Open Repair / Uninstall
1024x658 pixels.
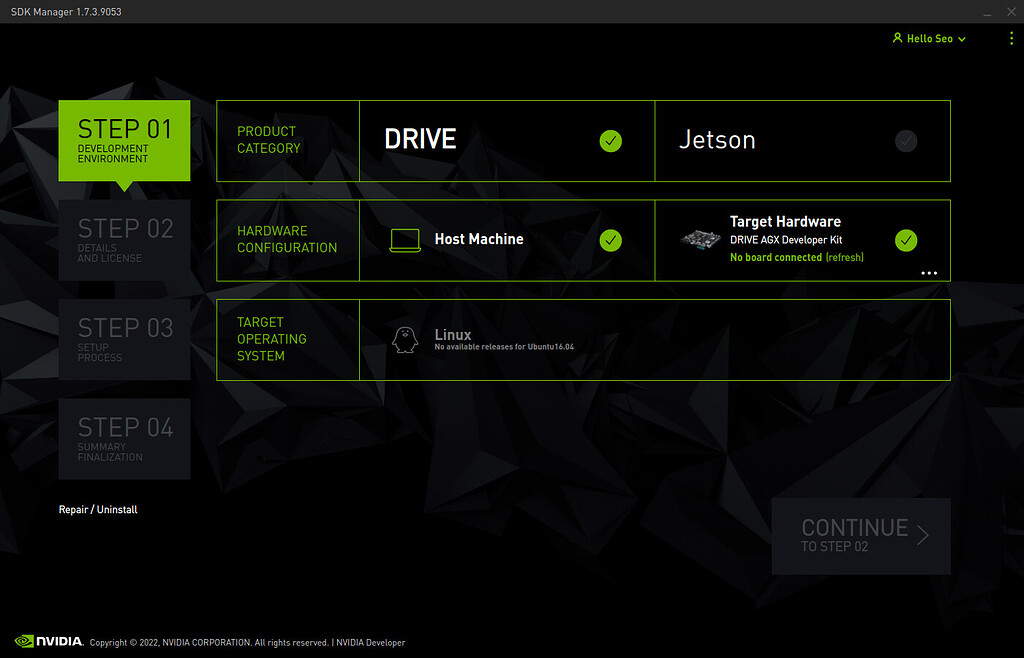coord(97,509)
